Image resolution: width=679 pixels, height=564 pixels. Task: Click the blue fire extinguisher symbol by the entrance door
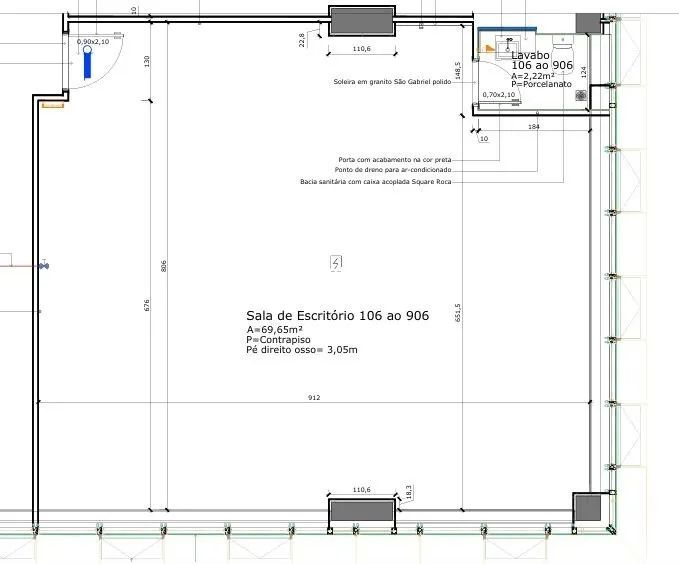pos(87,62)
